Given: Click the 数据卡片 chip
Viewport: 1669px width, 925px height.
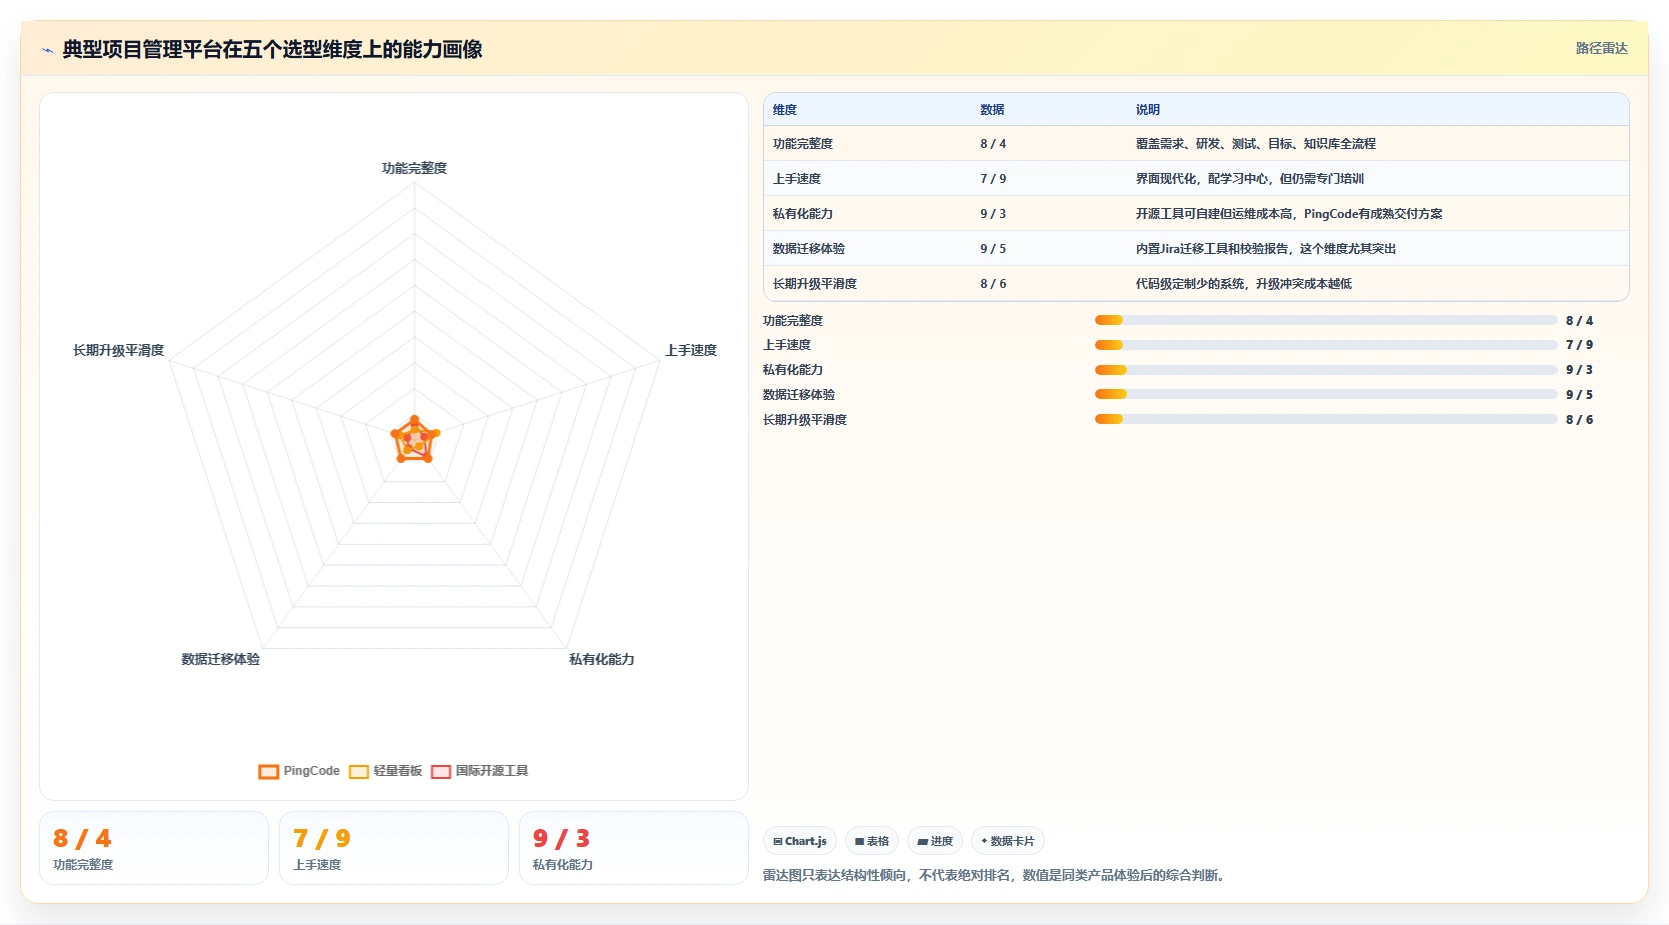Looking at the screenshot, I should (1008, 841).
